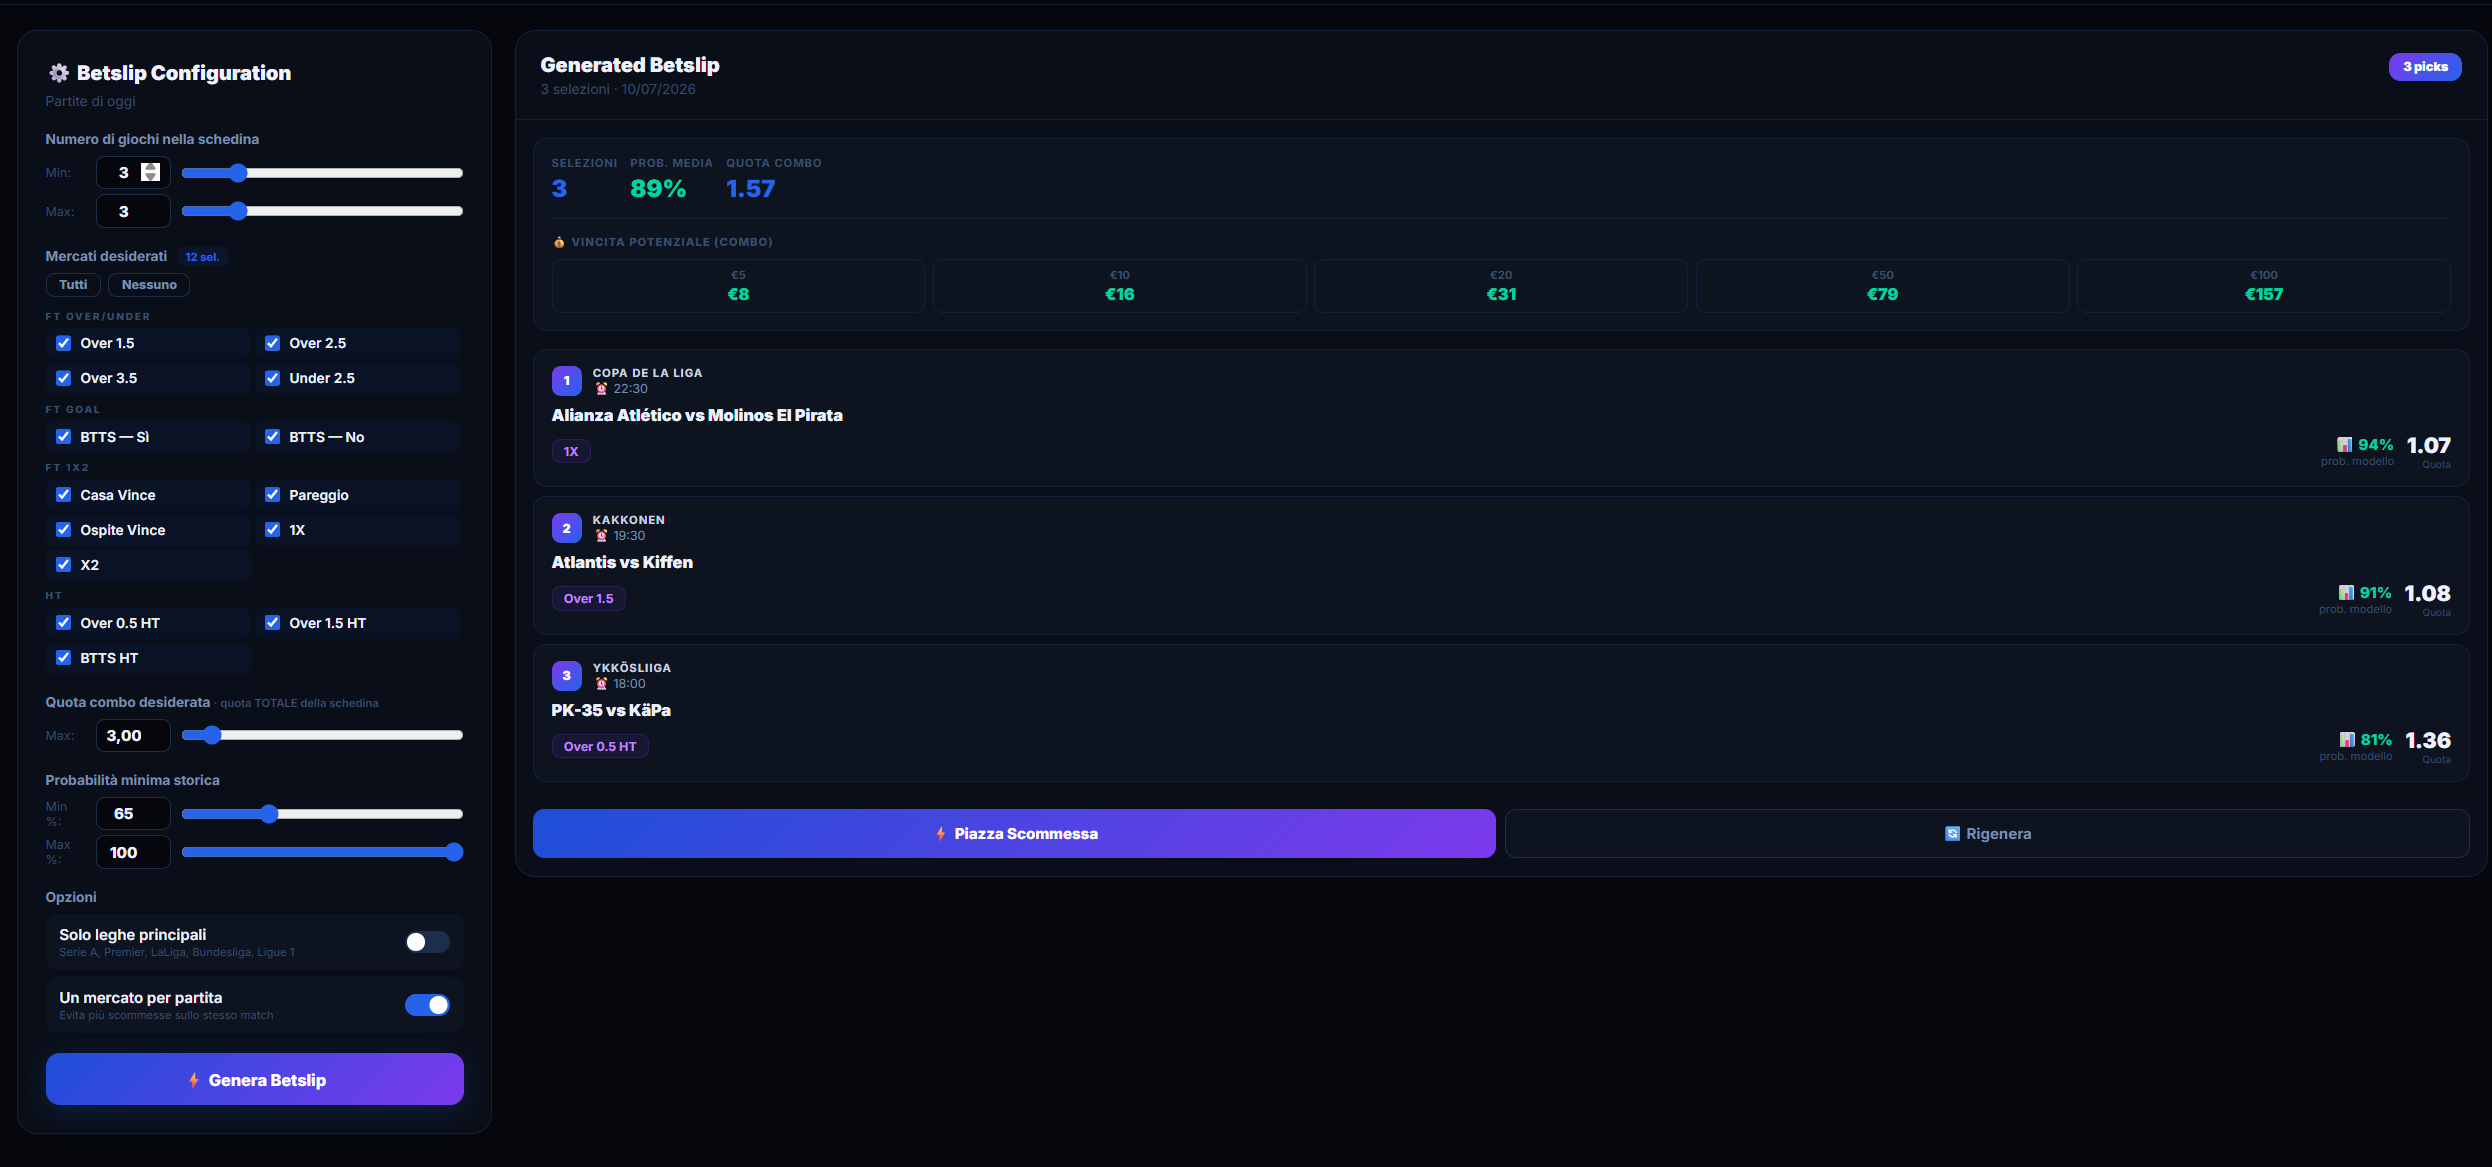This screenshot has height=1167, width=2492.
Task: Toggle the Ospite Vince checkbox
Action: tap(63, 530)
